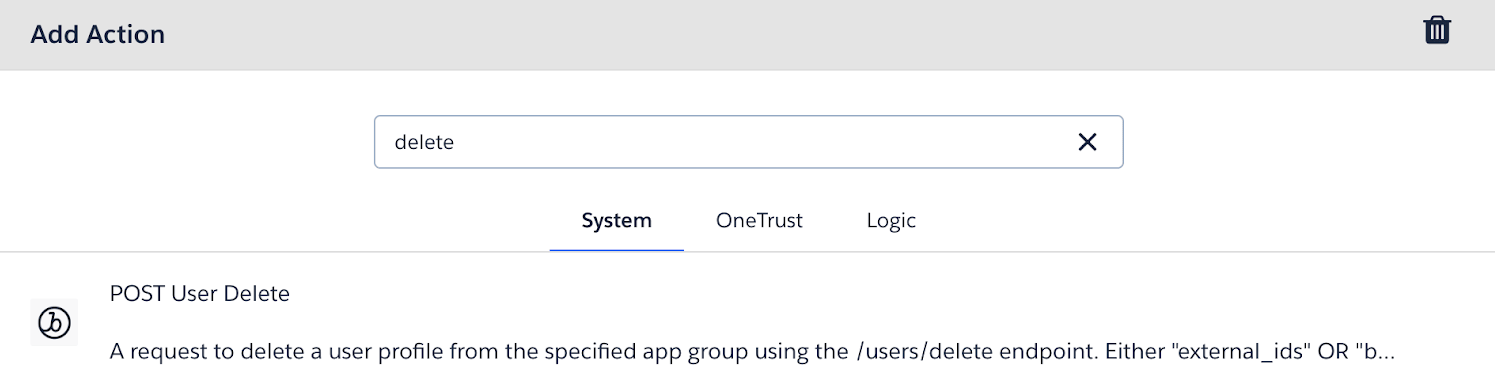Clear the search with the X icon

point(1087,142)
